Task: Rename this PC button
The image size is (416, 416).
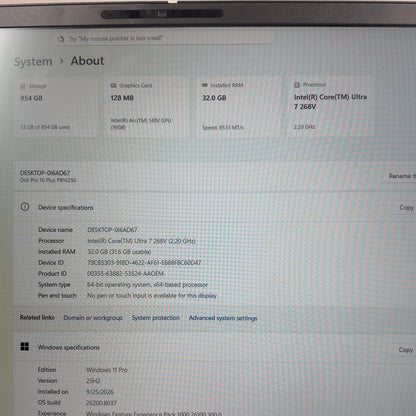Action: (402, 176)
